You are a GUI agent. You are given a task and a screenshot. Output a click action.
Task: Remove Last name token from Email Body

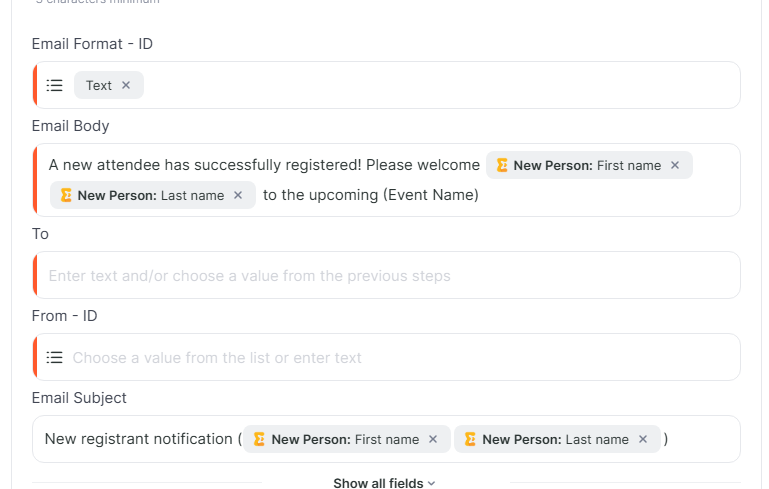pyautogui.click(x=238, y=195)
